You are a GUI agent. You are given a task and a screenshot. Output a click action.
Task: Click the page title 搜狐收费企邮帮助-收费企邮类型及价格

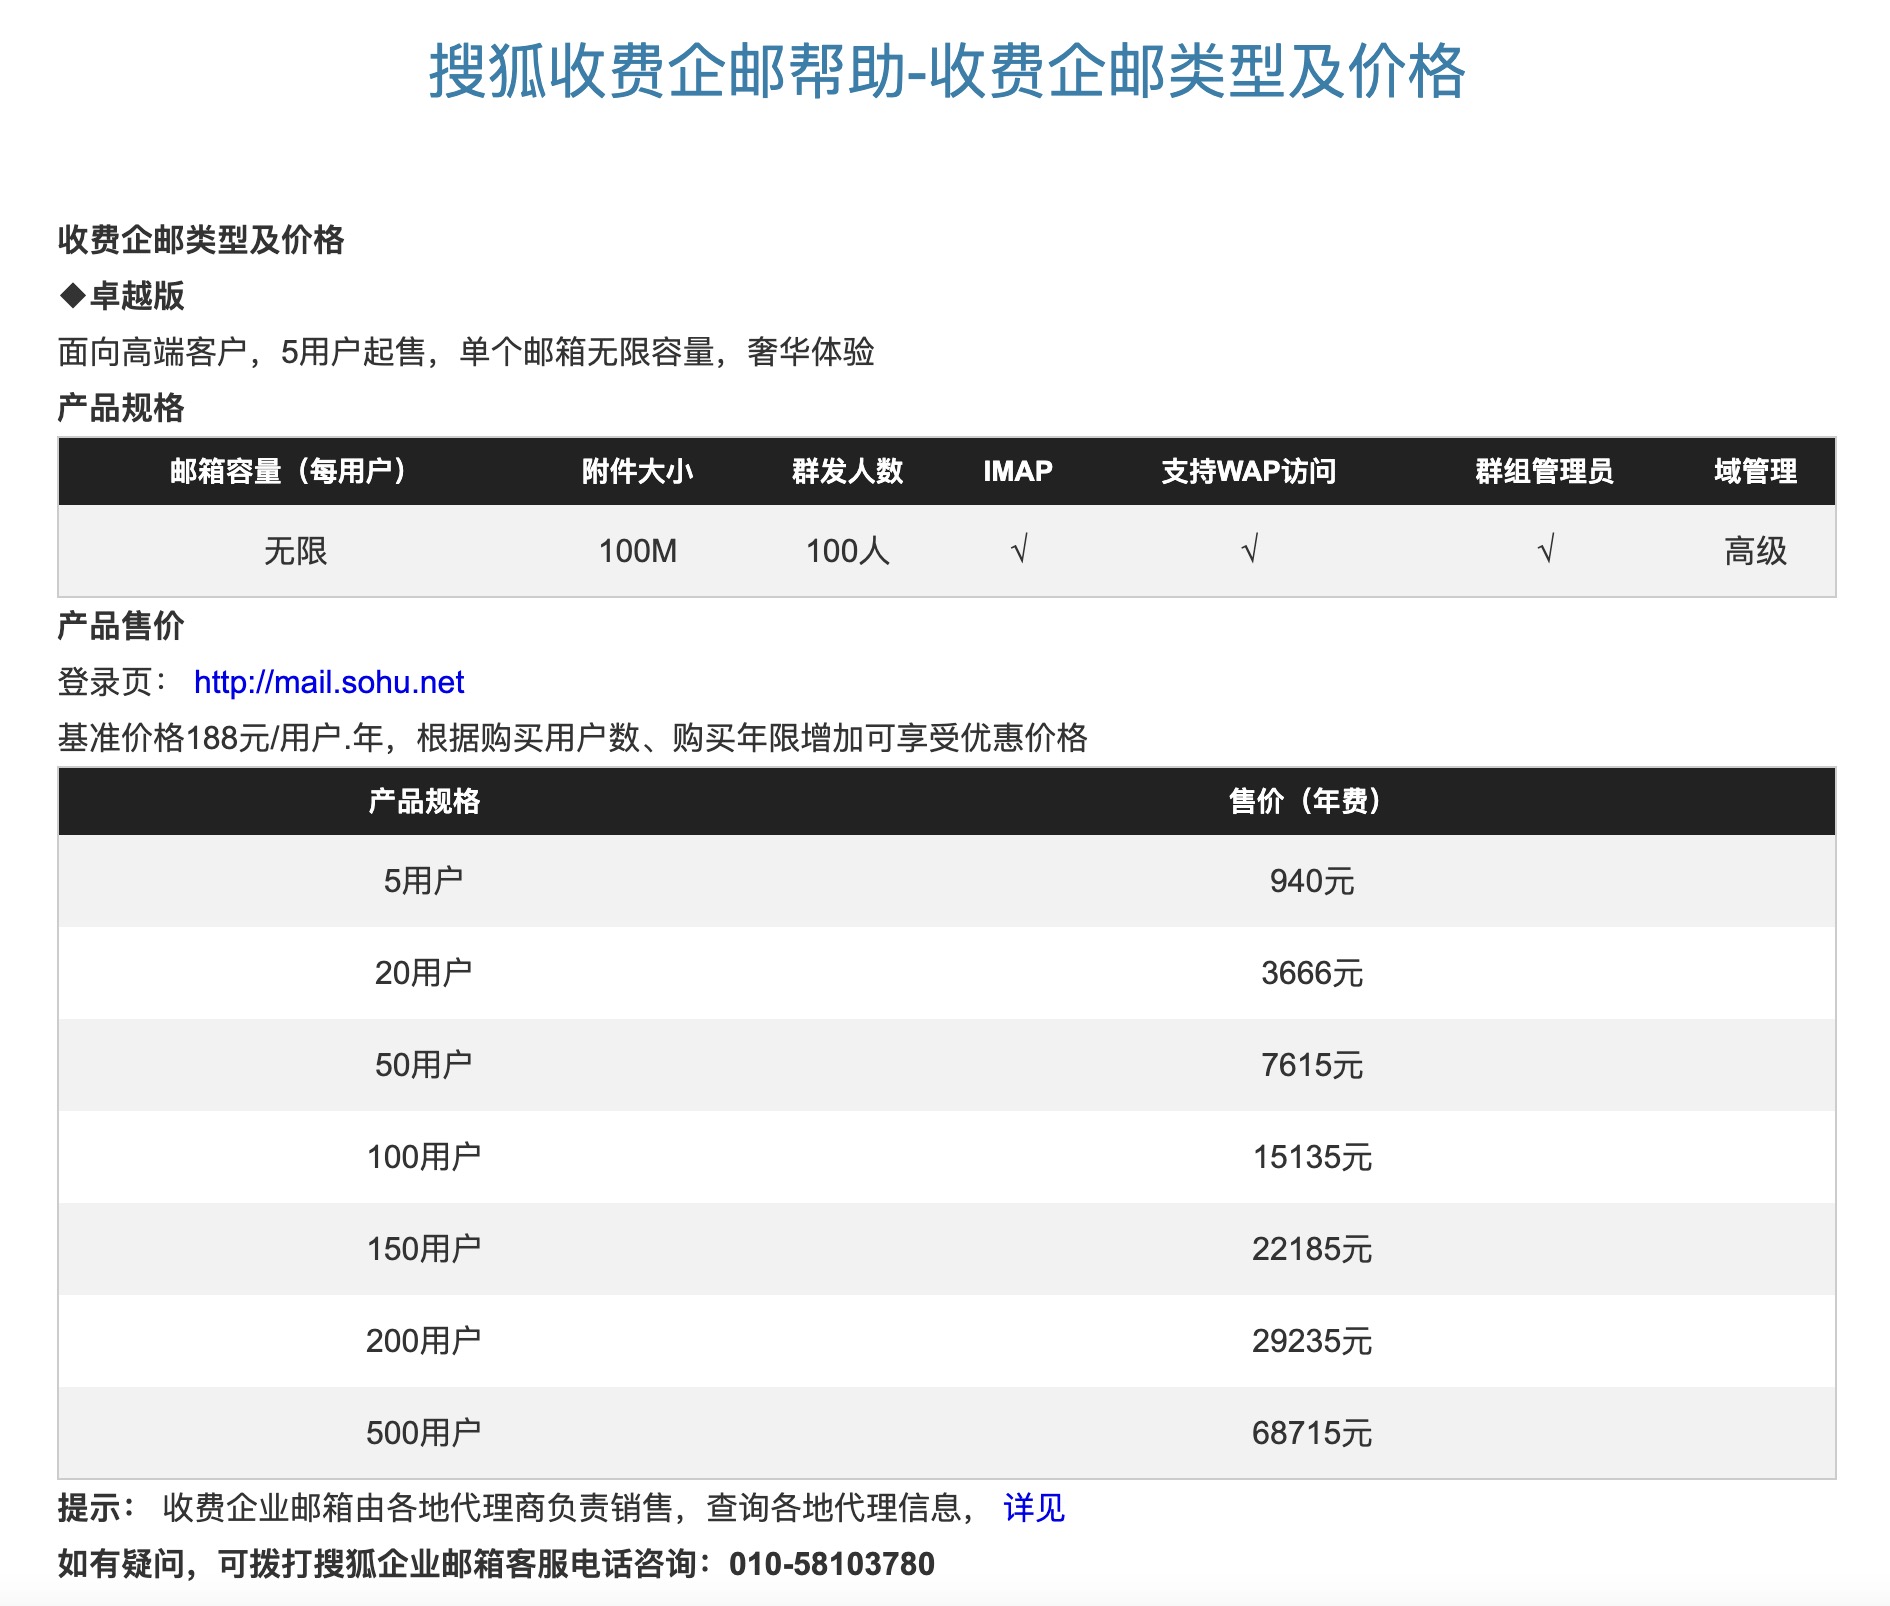pyautogui.click(x=946, y=71)
